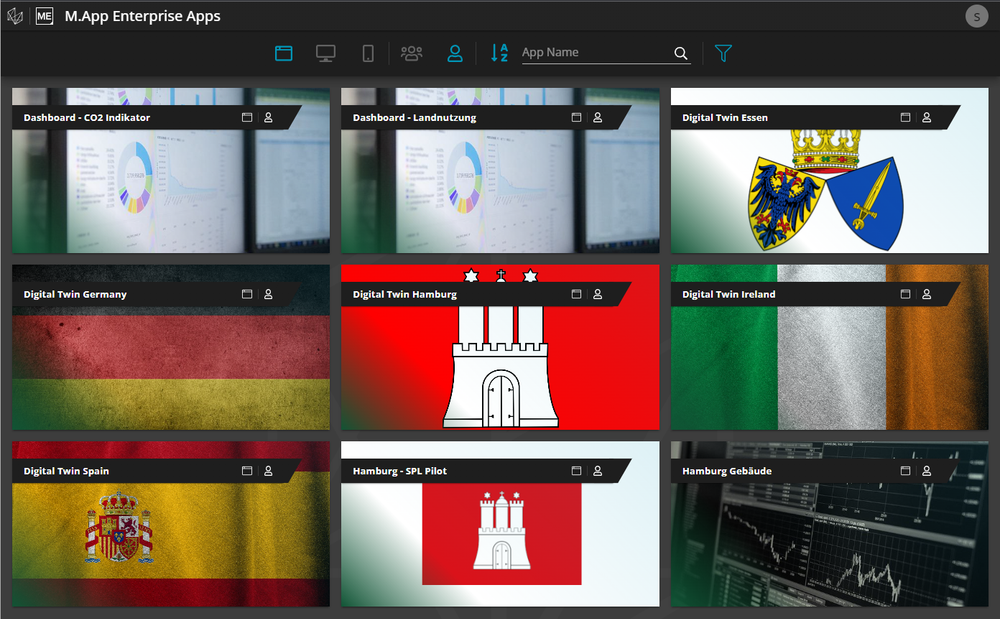This screenshot has width=1000, height=619.
Task: Click user icon on Digital Twin Hamburg
Action: 598,294
